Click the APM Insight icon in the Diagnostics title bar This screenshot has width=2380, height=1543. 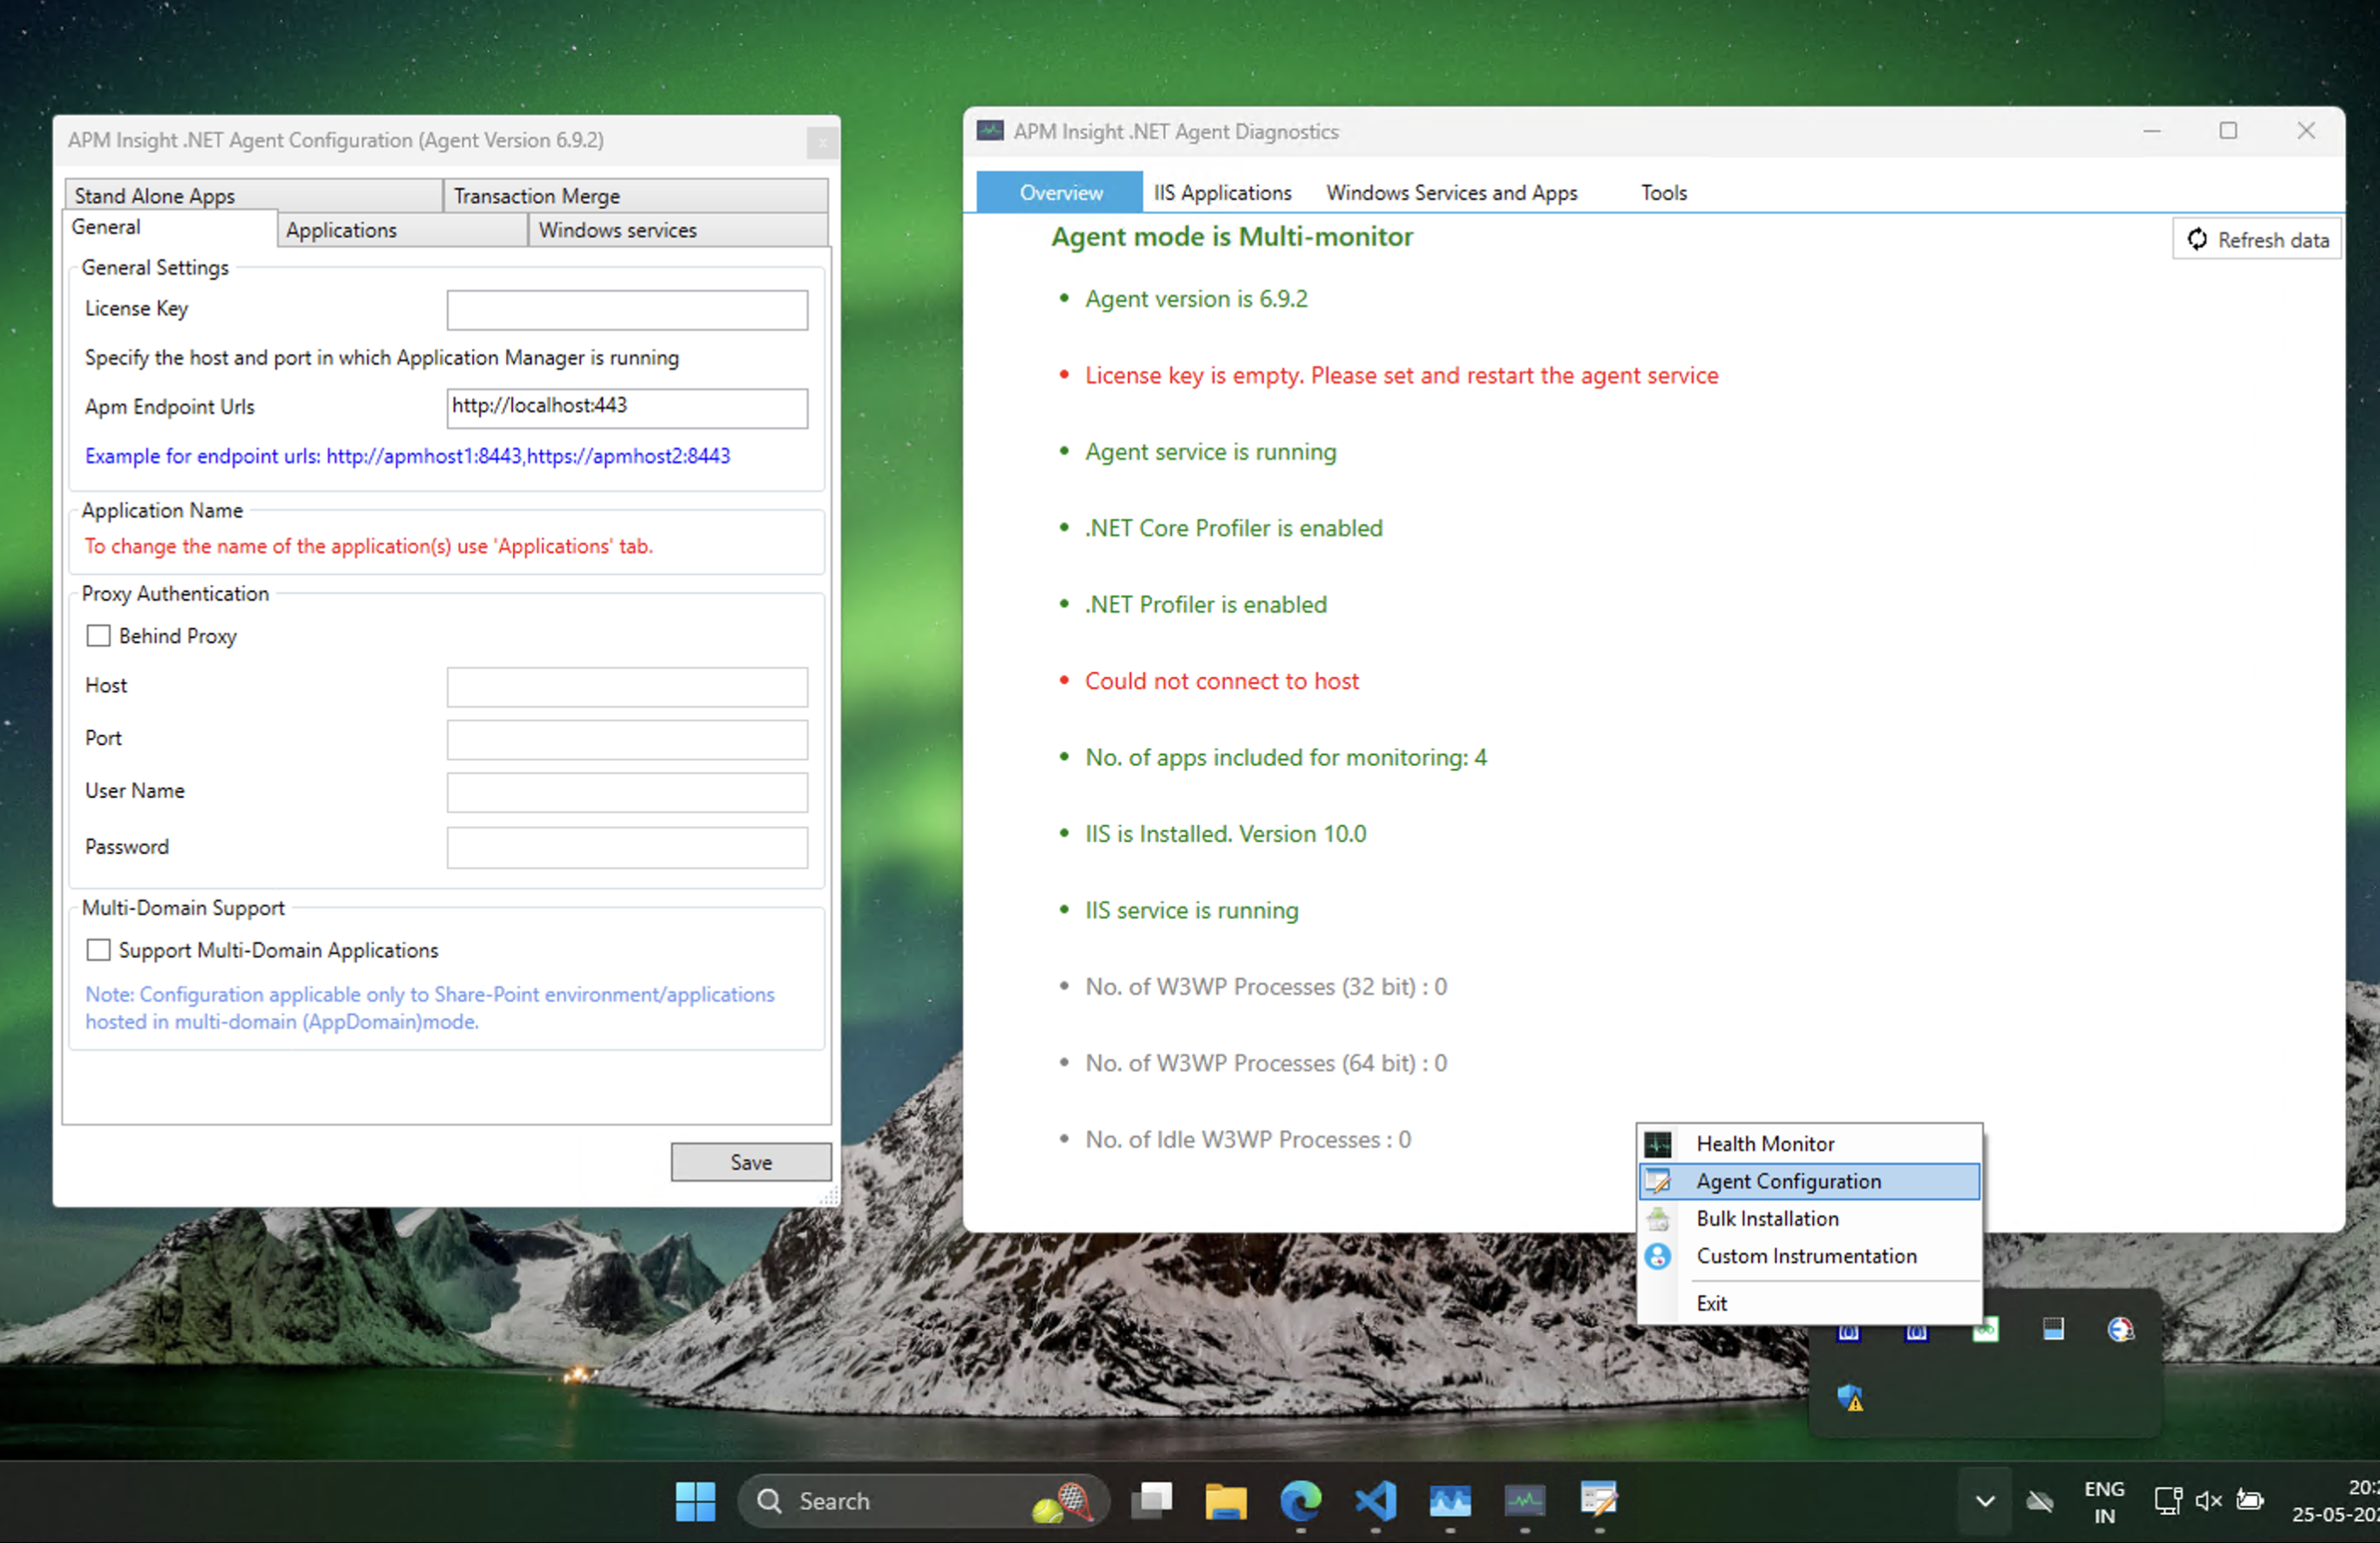[x=990, y=131]
